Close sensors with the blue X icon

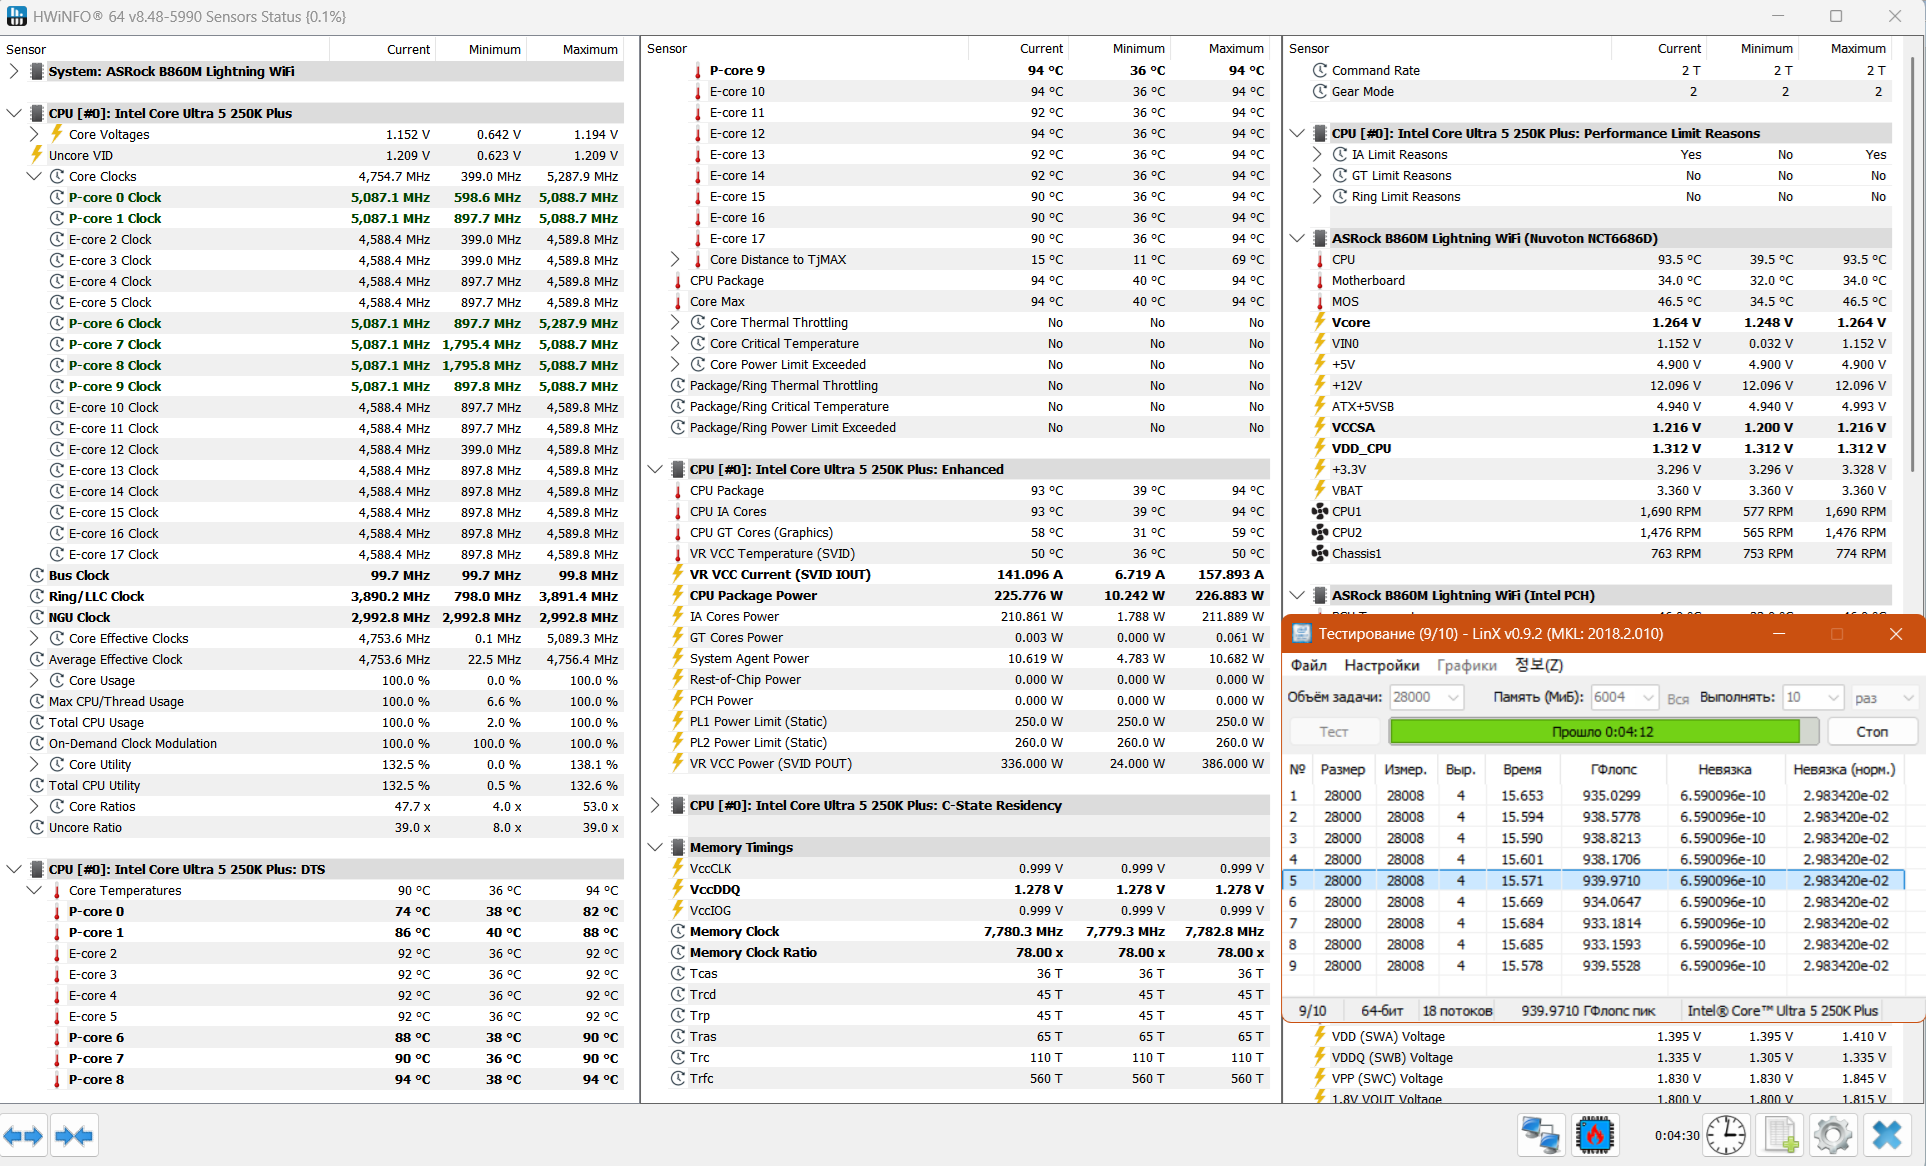(1887, 1135)
